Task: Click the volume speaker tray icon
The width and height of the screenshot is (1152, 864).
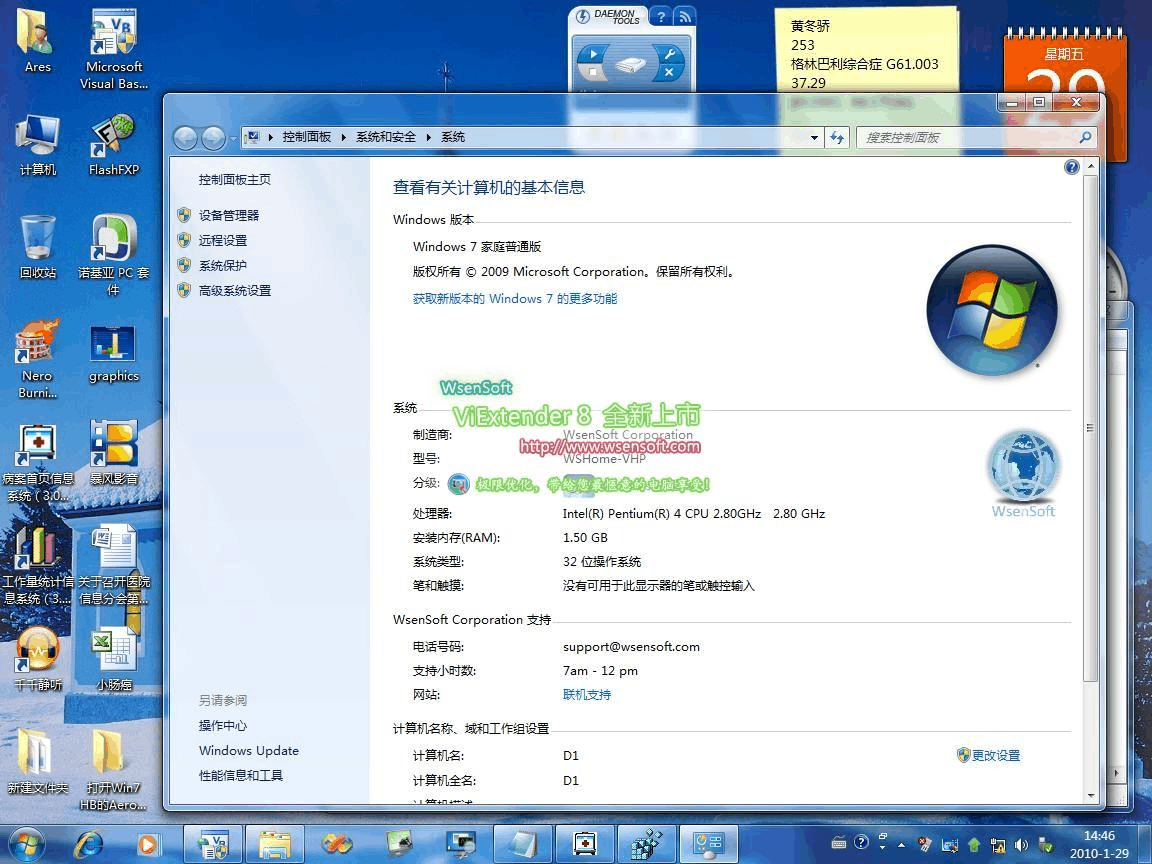Action: point(1021,845)
